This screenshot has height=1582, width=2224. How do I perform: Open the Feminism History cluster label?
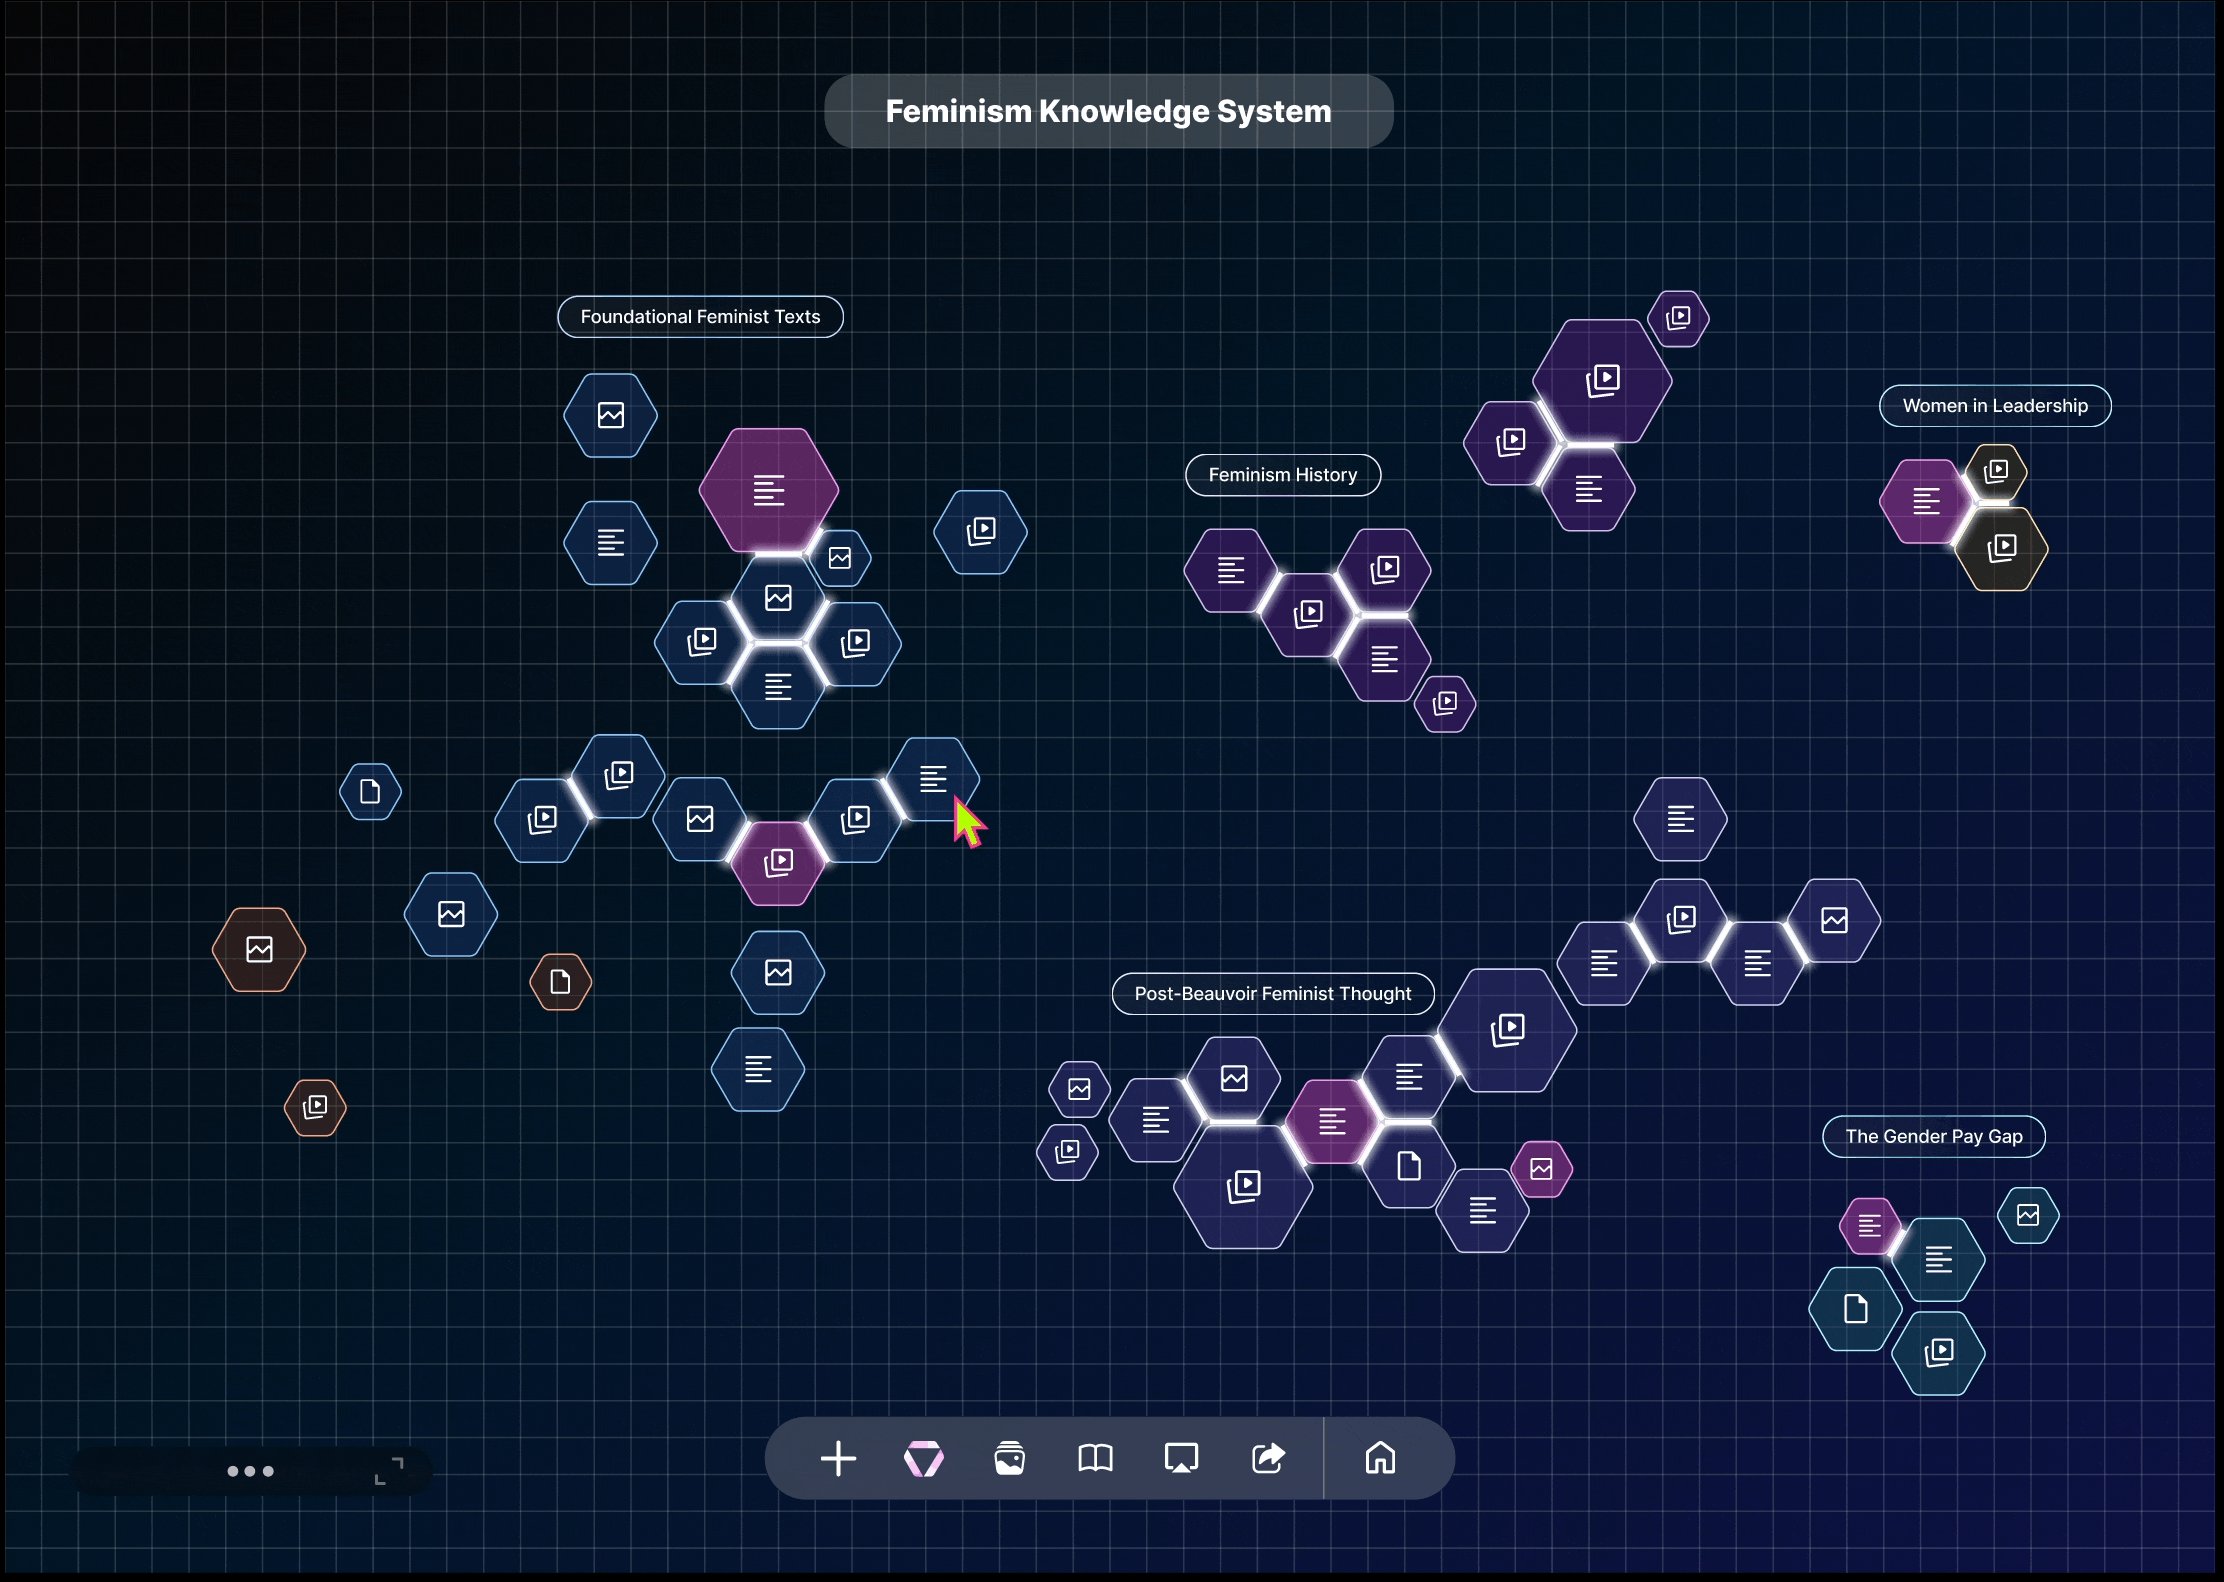1283,474
